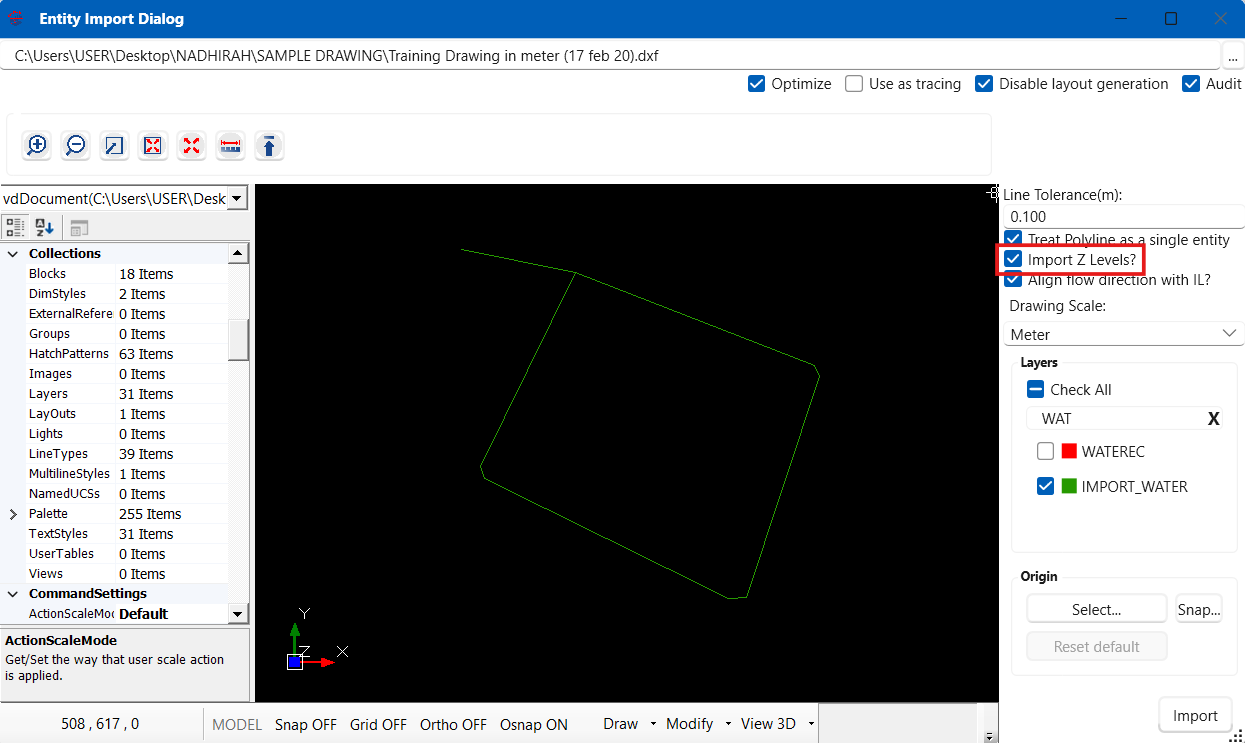
Task: Uncheck the Import Z Levels checkbox
Action: point(1013,260)
